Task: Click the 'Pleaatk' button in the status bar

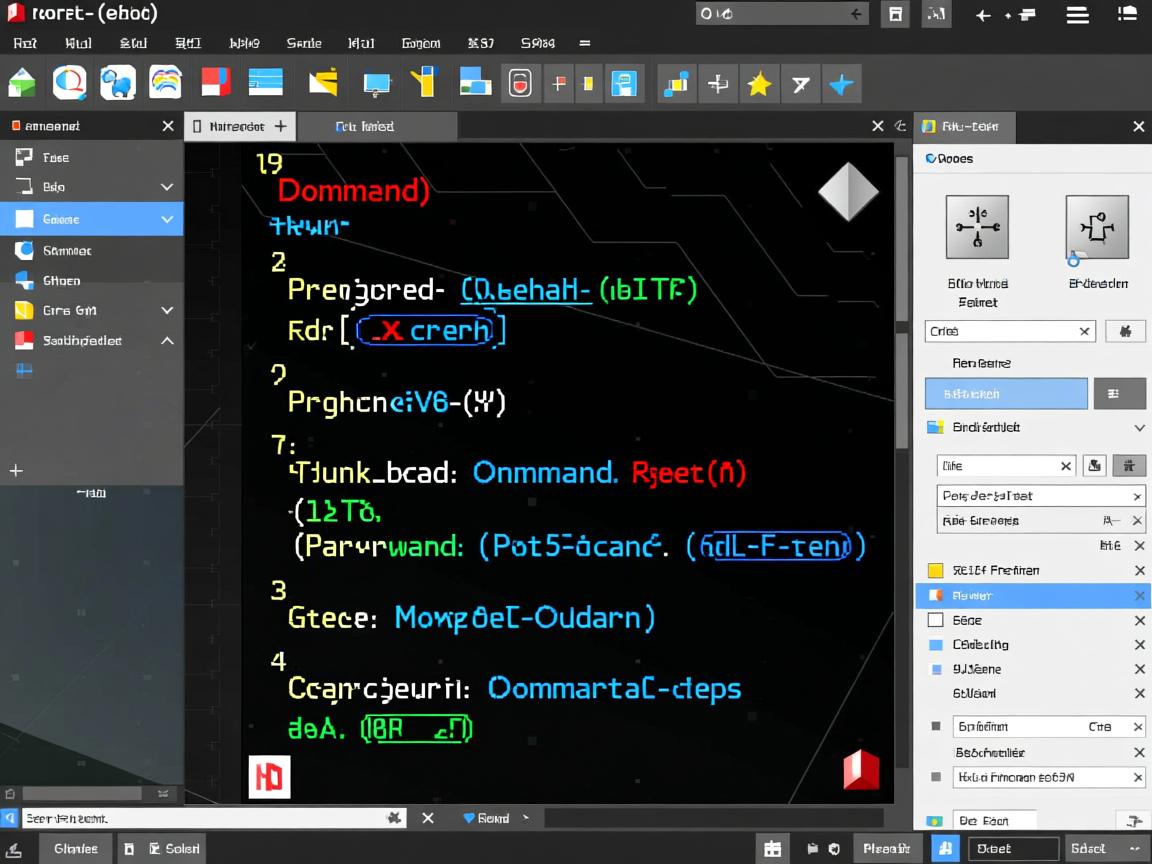Action: (886, 848)
